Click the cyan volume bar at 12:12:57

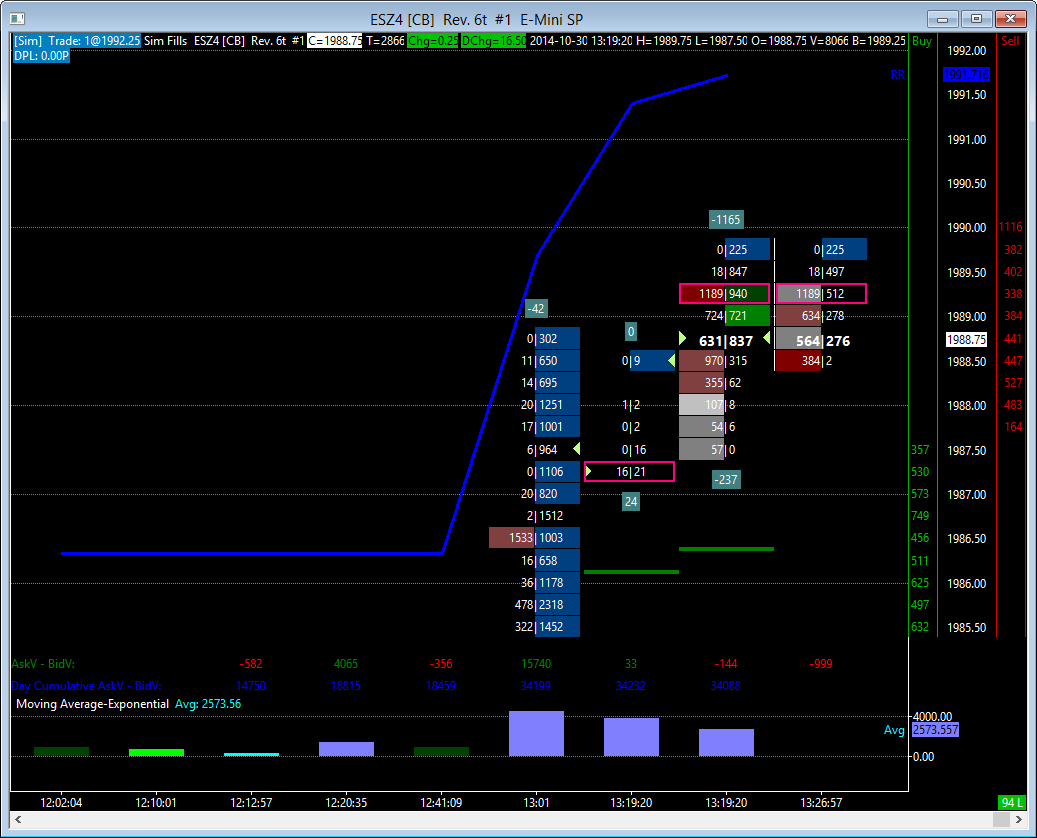tap(251, 755)
